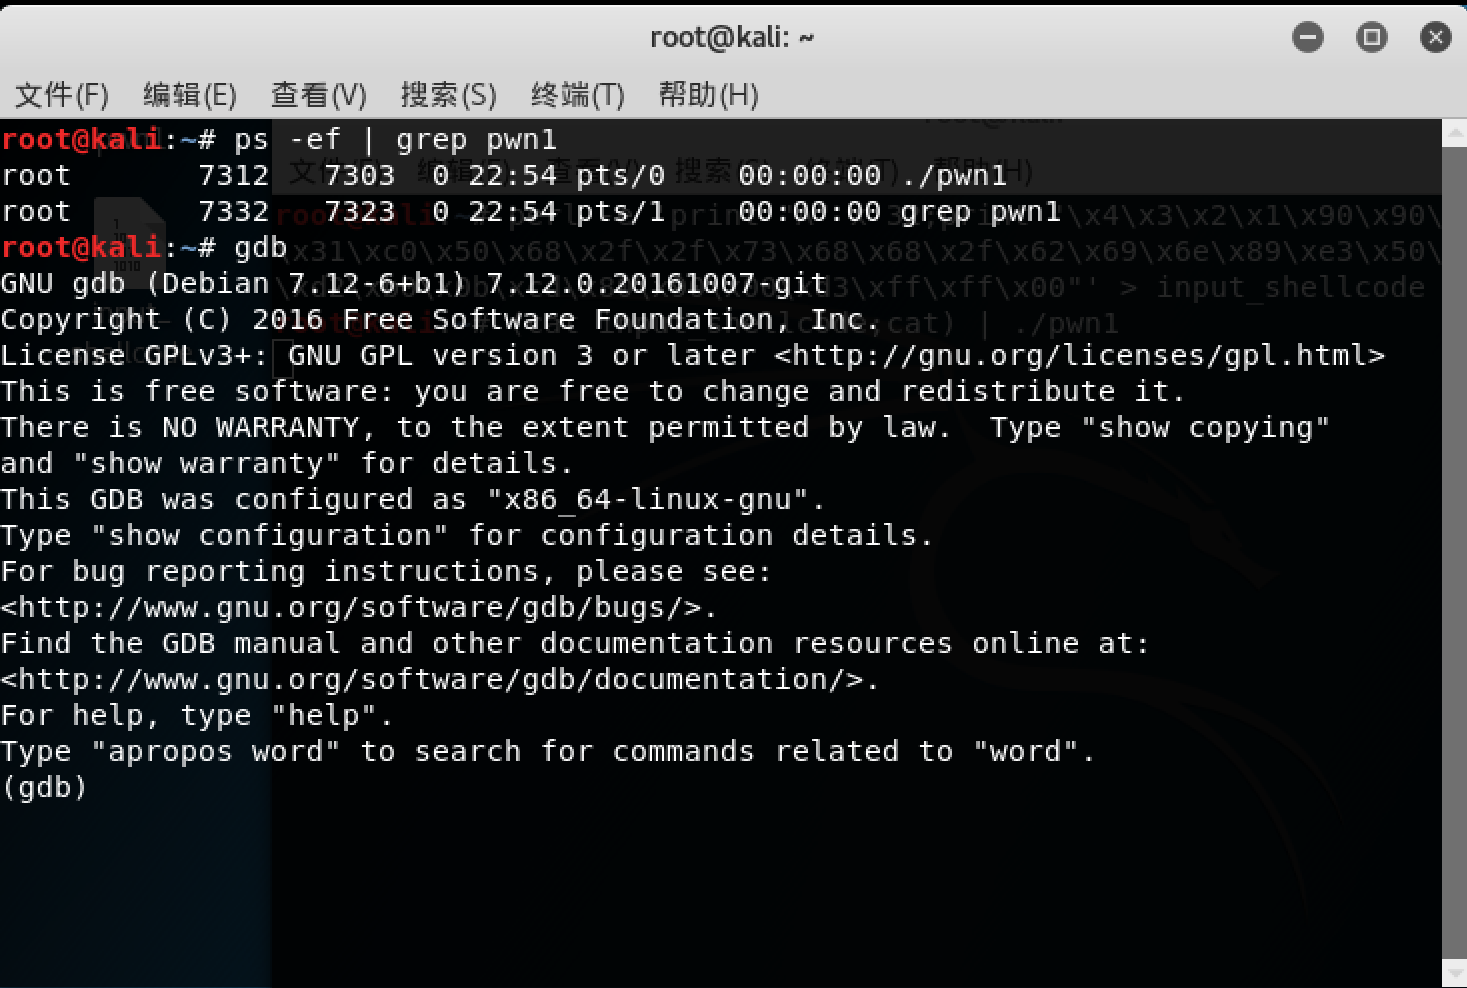Screen dimensions: 1467x988
Task: Click the vertical scrollbar track
Action: [x=1455, y=552]
